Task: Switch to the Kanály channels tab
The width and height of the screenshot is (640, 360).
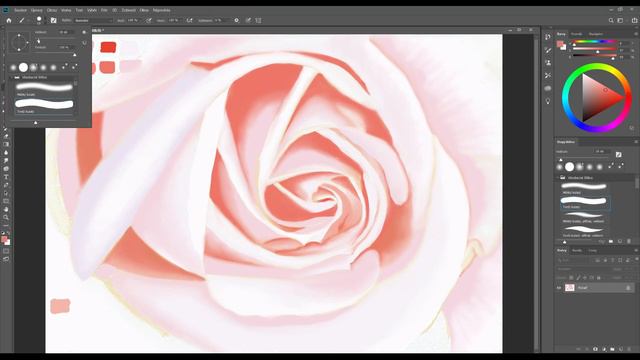Action: coord(577,250)
